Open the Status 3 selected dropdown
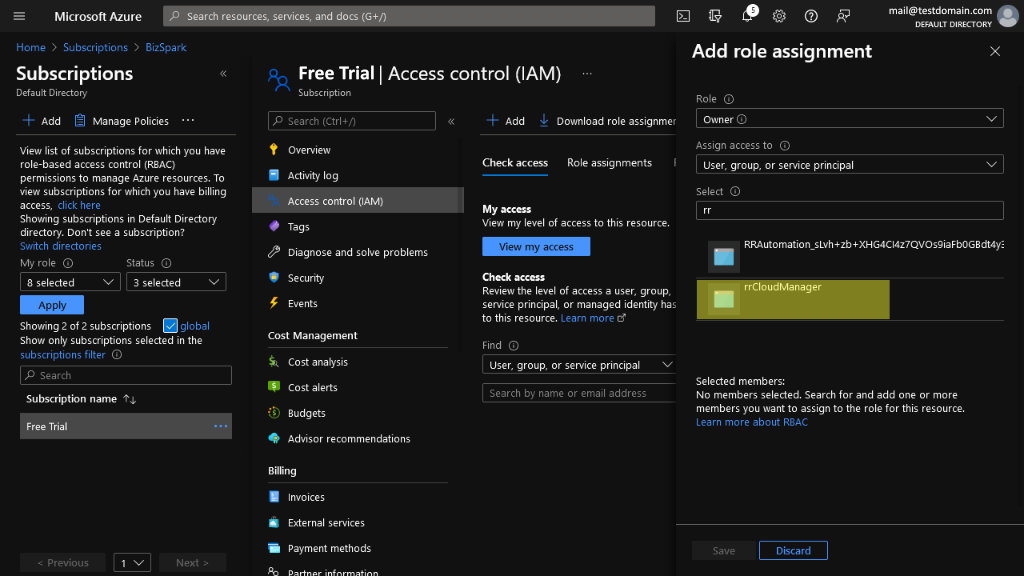1024x576 pixels. 176,282
